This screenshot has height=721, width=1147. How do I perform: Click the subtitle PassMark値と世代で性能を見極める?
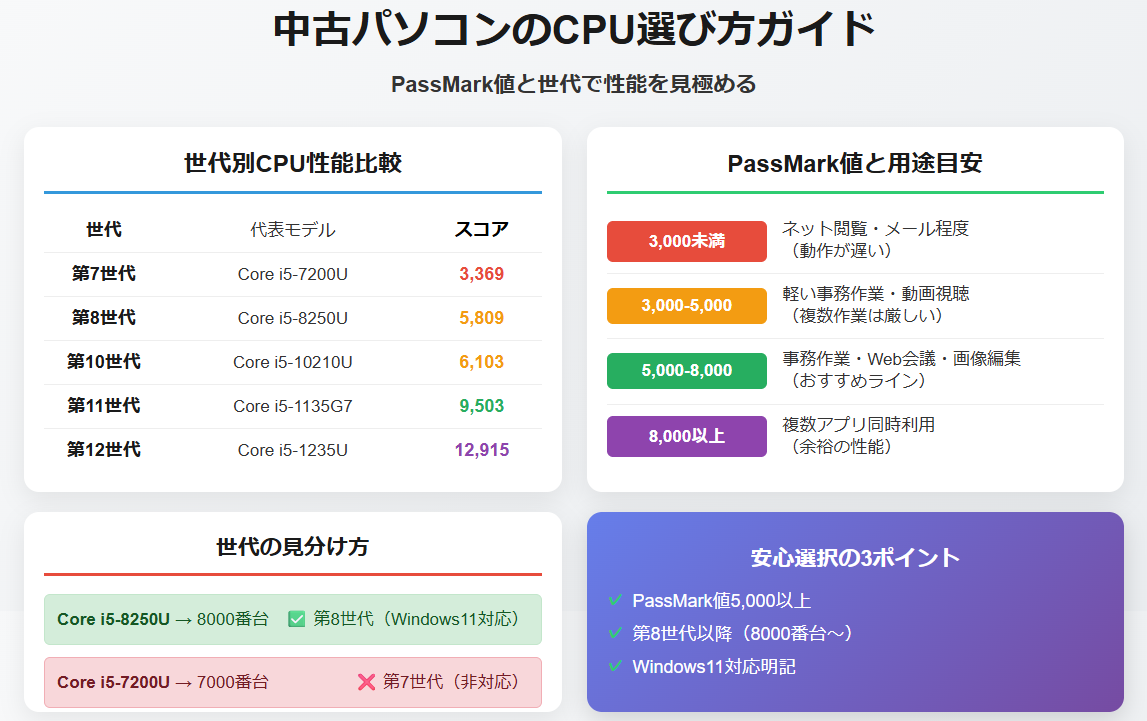[574, 84]
